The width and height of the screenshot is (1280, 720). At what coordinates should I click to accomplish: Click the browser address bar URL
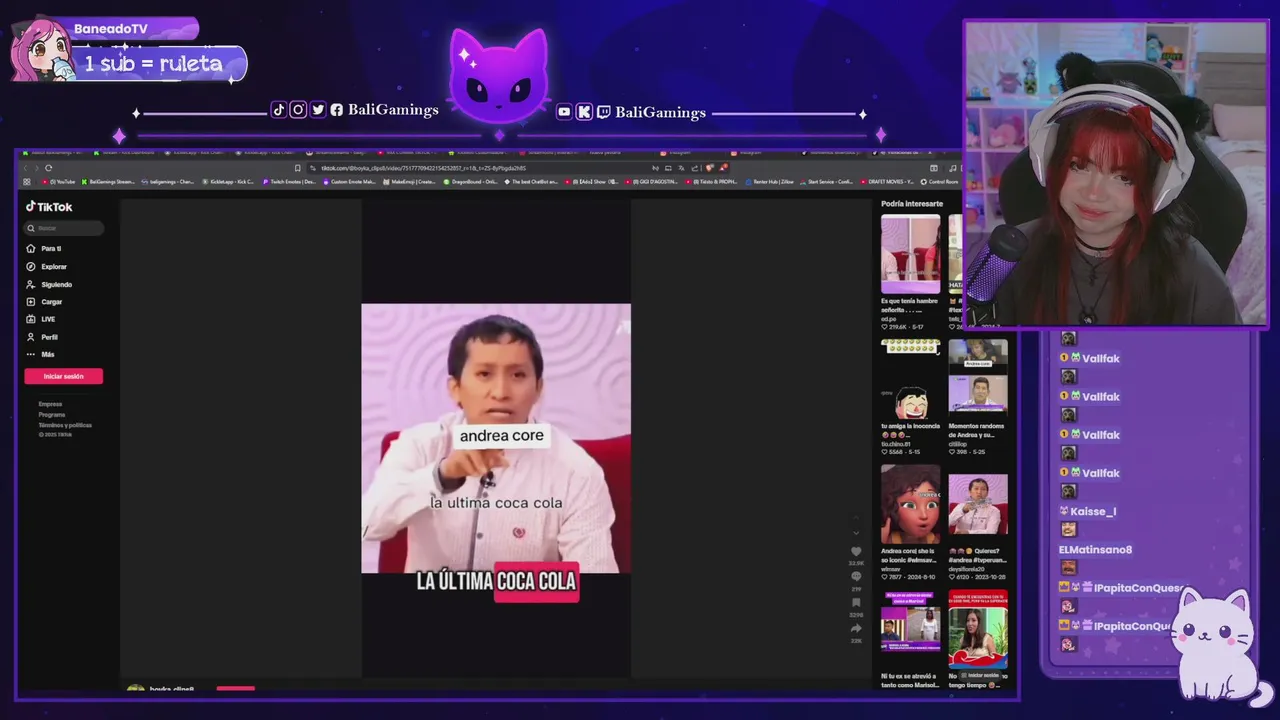pyautogui.click(x=423, y=168)
